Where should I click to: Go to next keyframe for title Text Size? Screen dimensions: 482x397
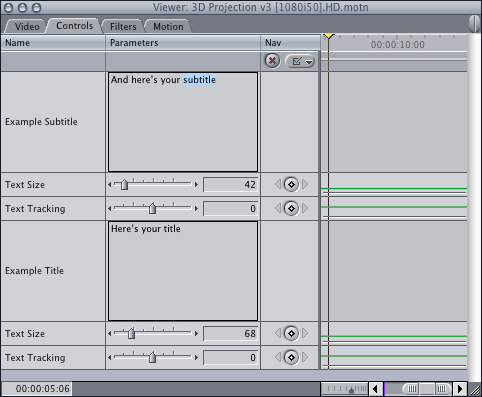305,333
